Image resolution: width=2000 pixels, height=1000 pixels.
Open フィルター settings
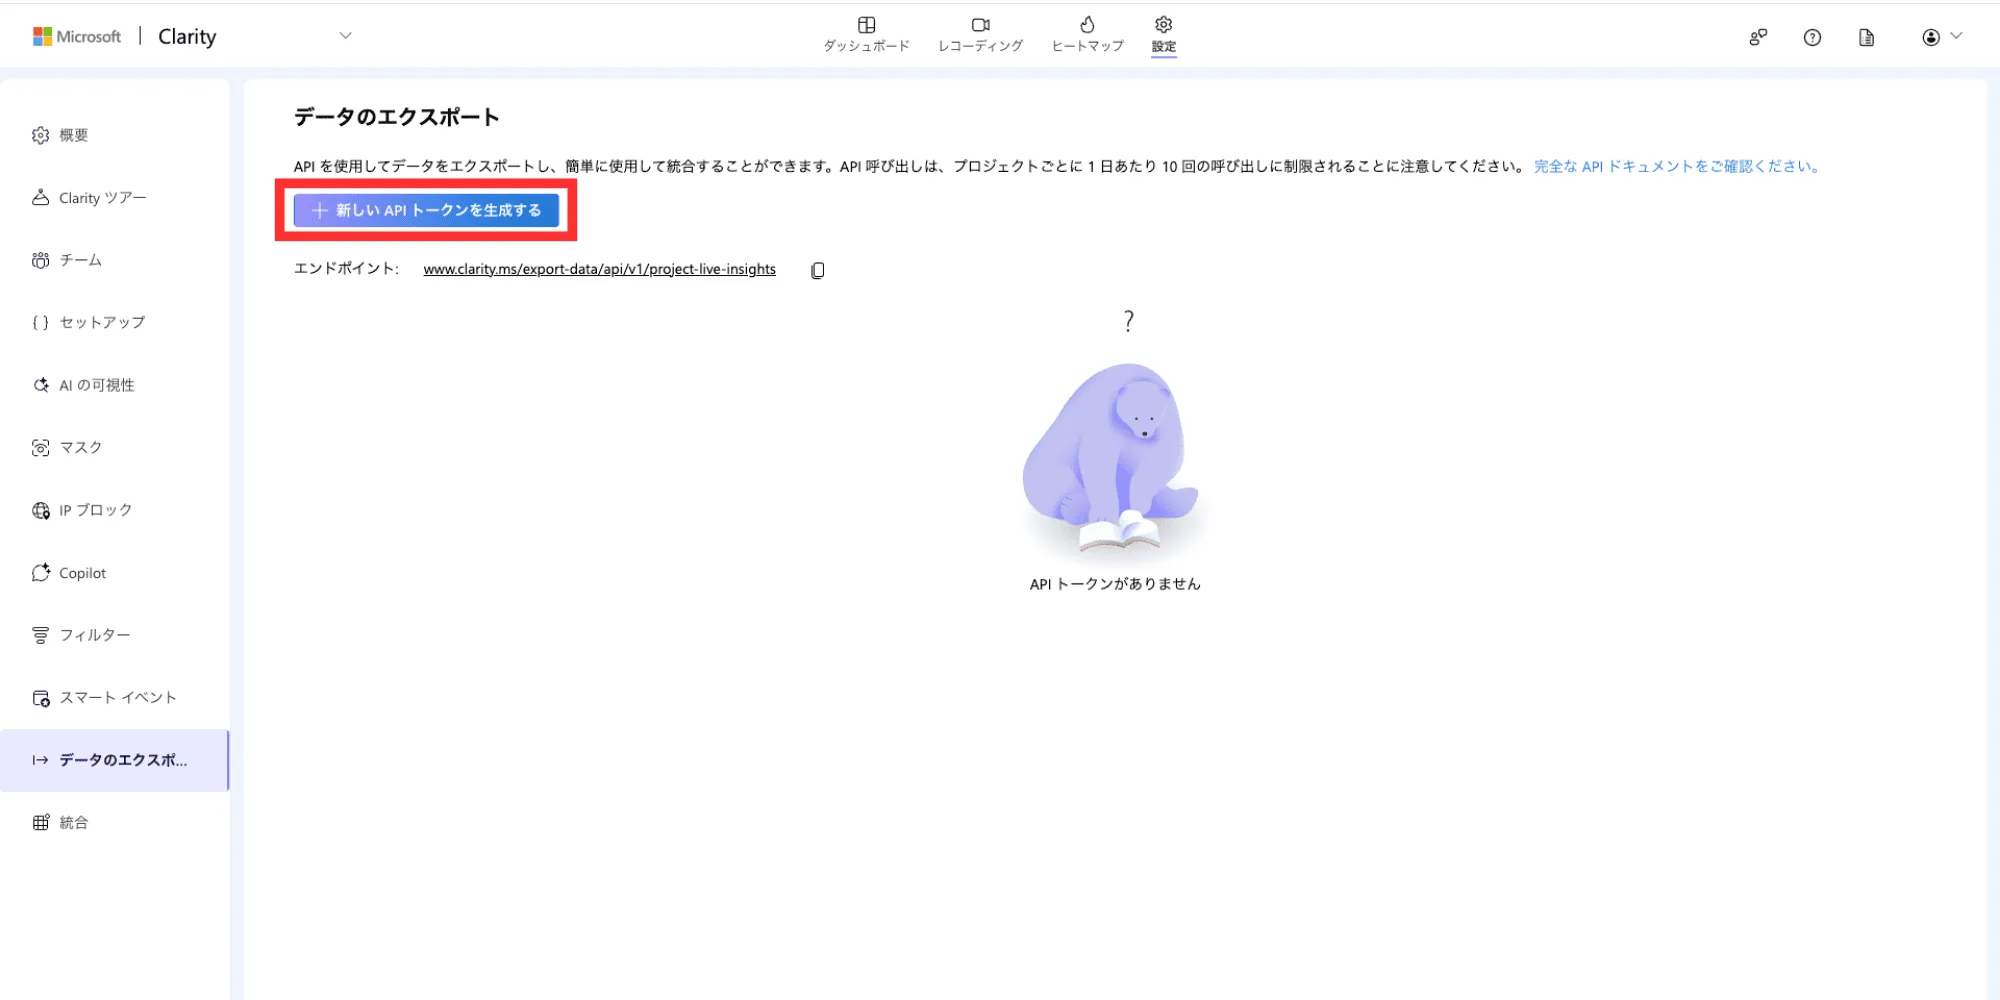115,635
